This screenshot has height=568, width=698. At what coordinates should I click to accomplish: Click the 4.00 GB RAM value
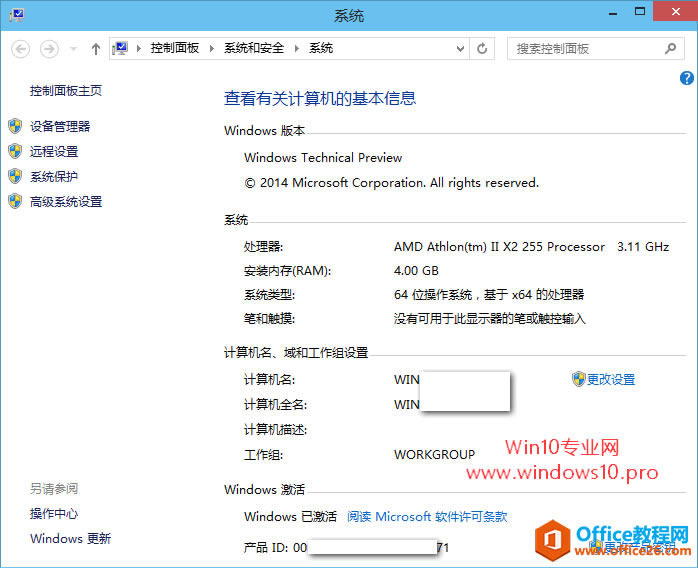pyautogui.click(x=416, y=271)
